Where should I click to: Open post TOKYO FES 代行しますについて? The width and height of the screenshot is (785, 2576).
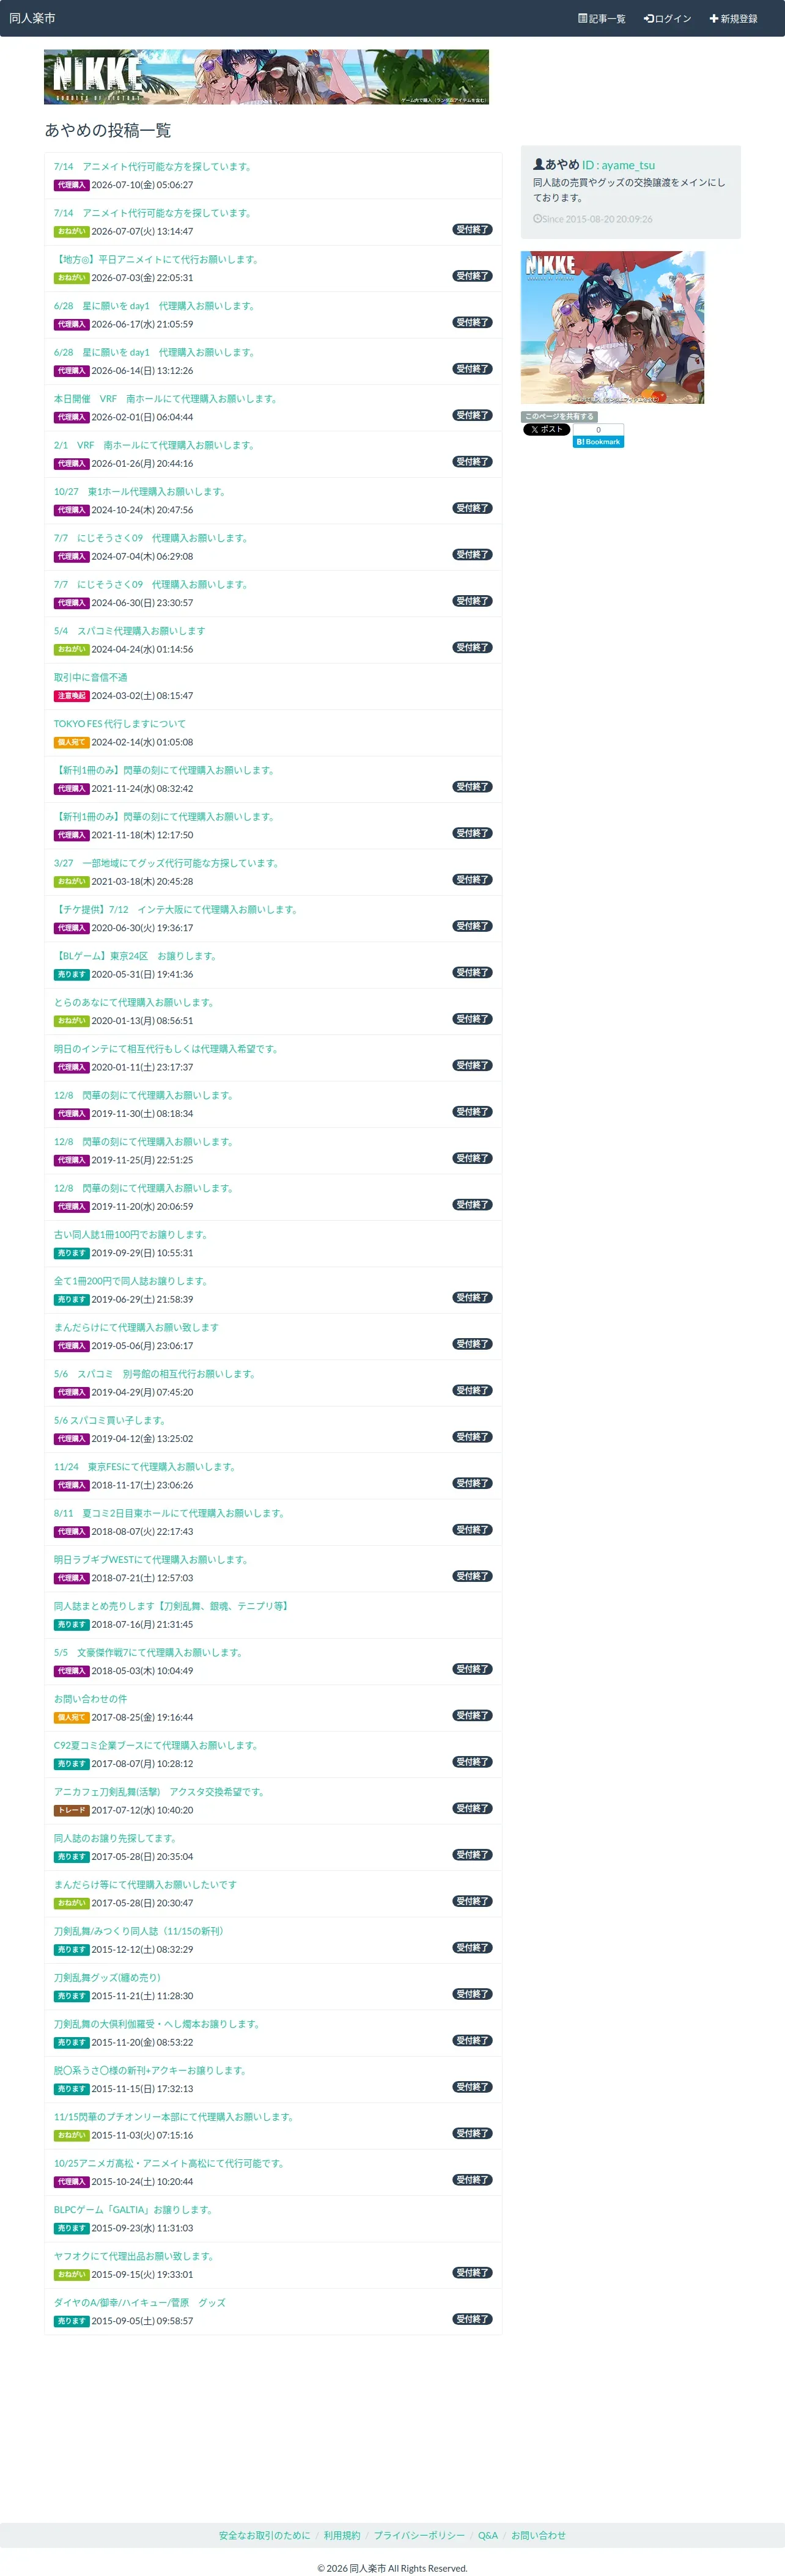(120, 723)
